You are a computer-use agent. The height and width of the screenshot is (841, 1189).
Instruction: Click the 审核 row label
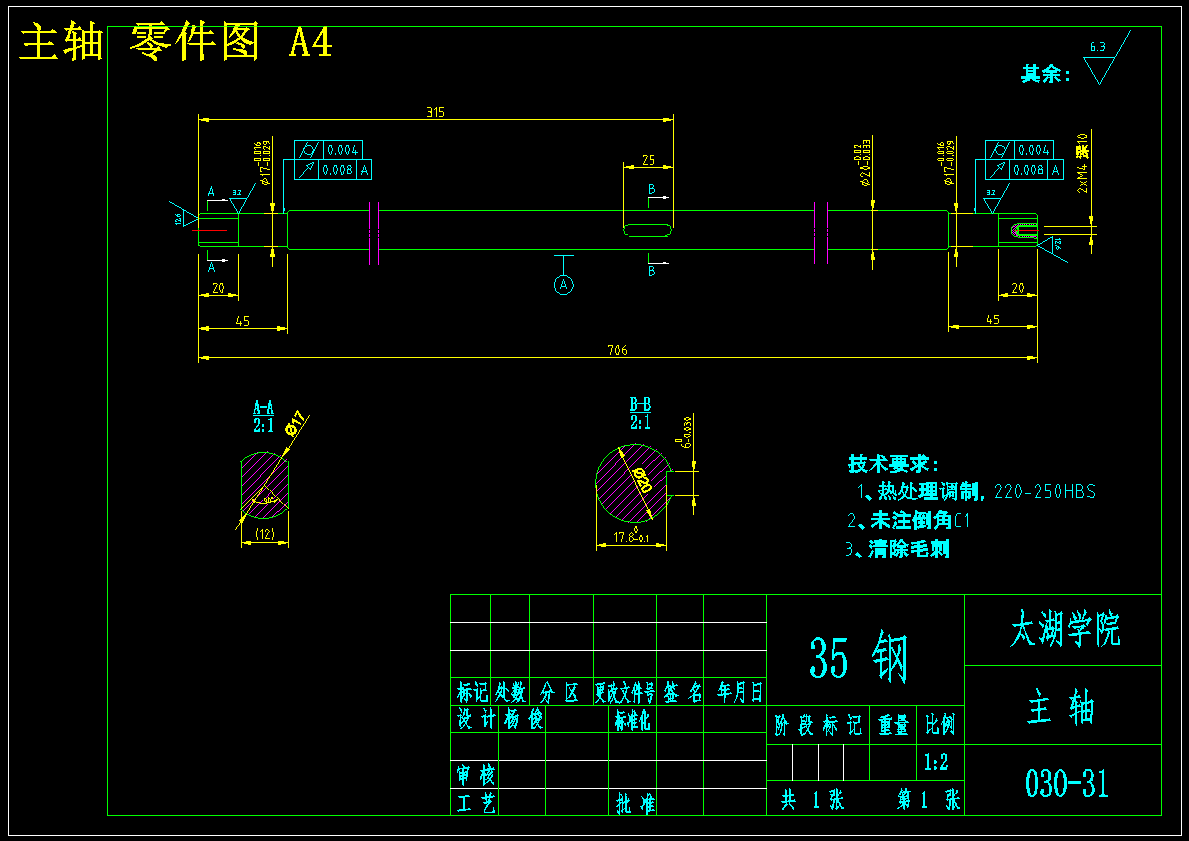[x=475, y=775]
